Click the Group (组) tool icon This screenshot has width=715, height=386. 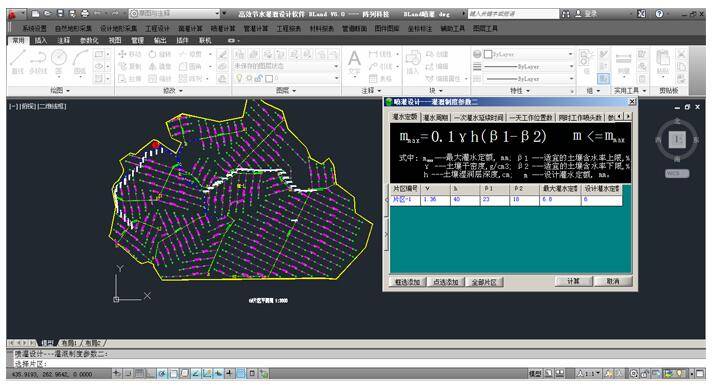pyautogui.click(x=585, y=63)
